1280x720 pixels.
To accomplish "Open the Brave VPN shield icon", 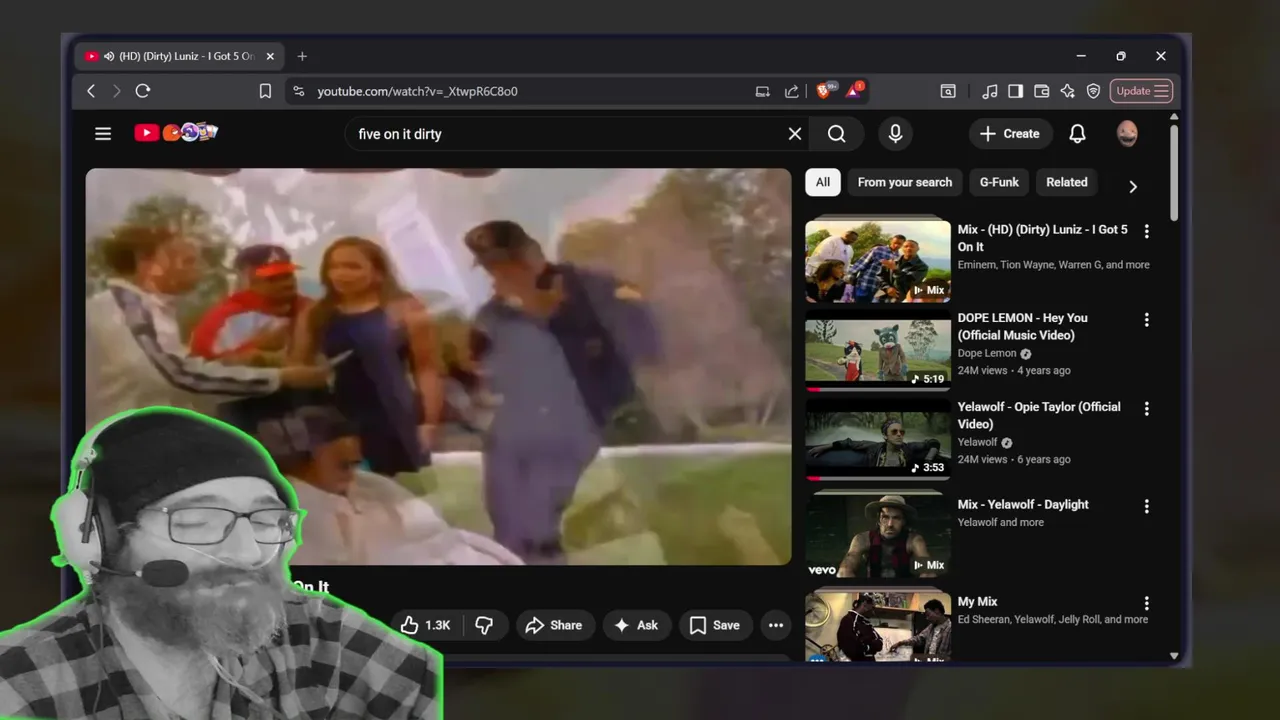I will coord(1094,91).
